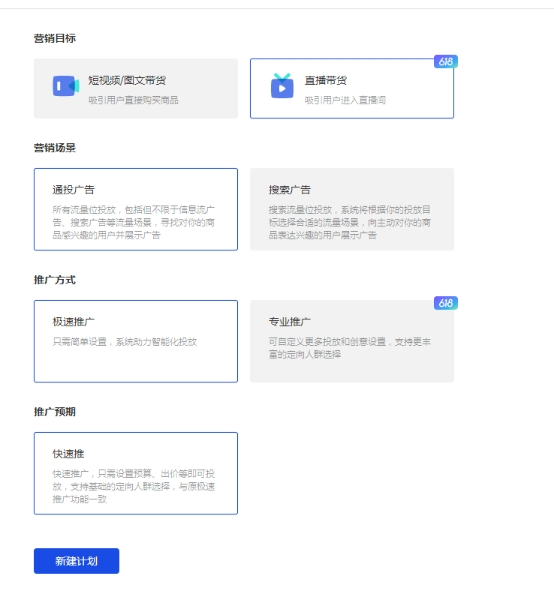This screenshot has width=554, height=601.
Task: Click the 618 badge on 专业推广 card
Action: (446, 303)
